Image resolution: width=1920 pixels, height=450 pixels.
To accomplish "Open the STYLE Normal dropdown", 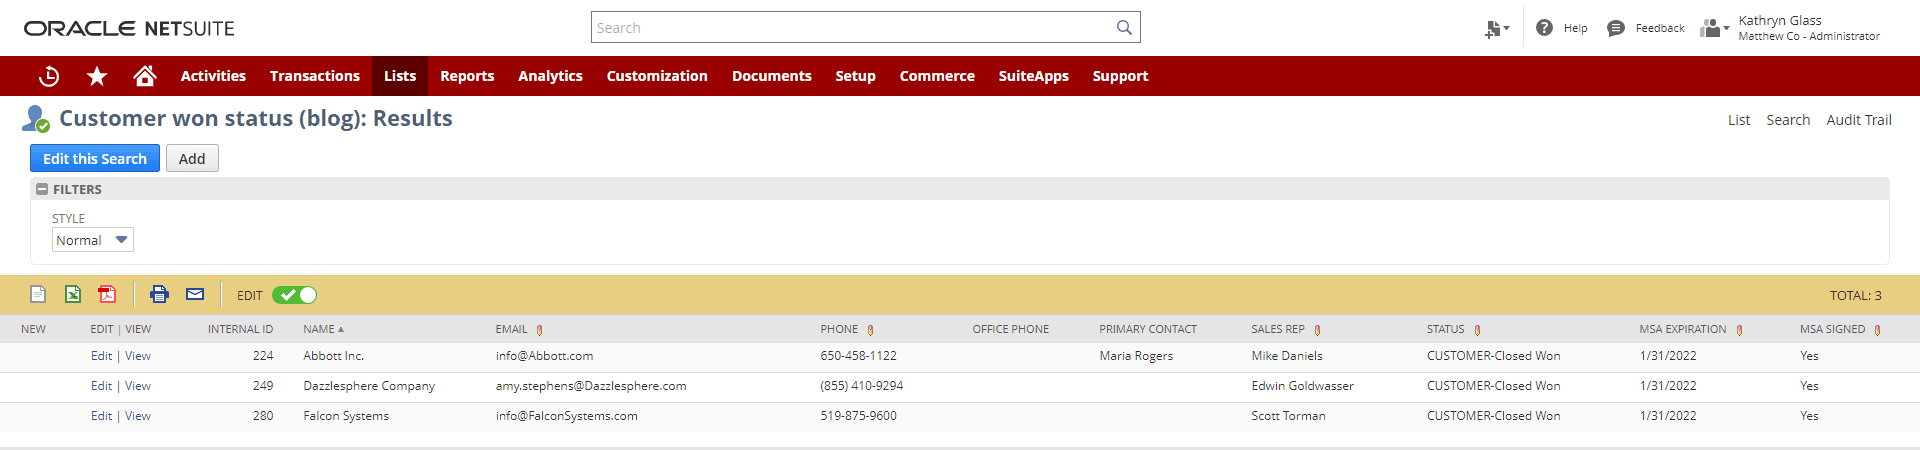I will (92, 240).
